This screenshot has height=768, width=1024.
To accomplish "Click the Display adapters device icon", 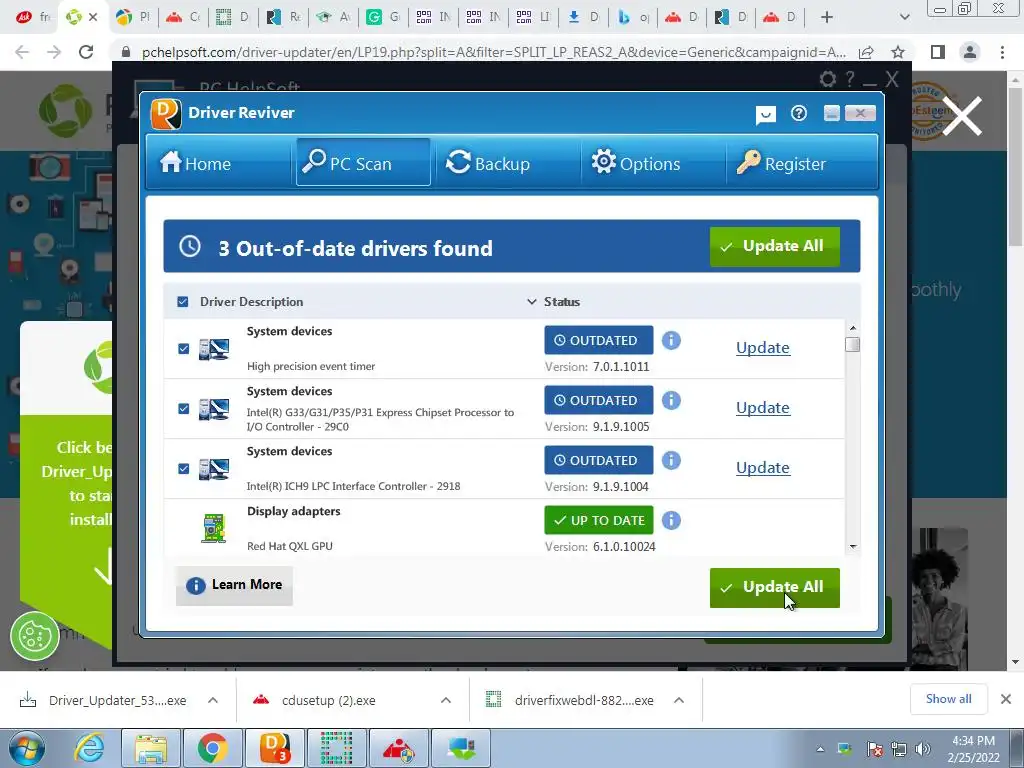I will point(214,528).
